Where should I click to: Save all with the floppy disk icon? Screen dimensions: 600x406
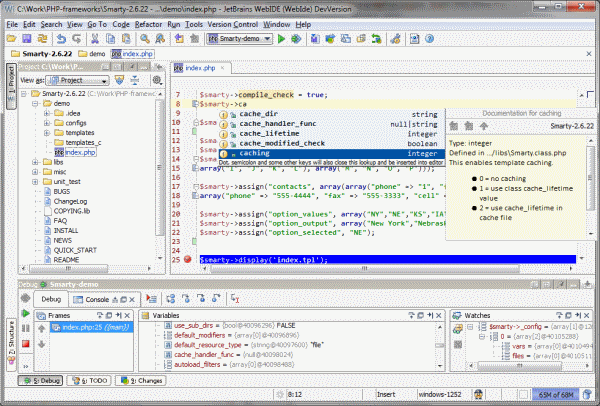[x=27, y=39]
